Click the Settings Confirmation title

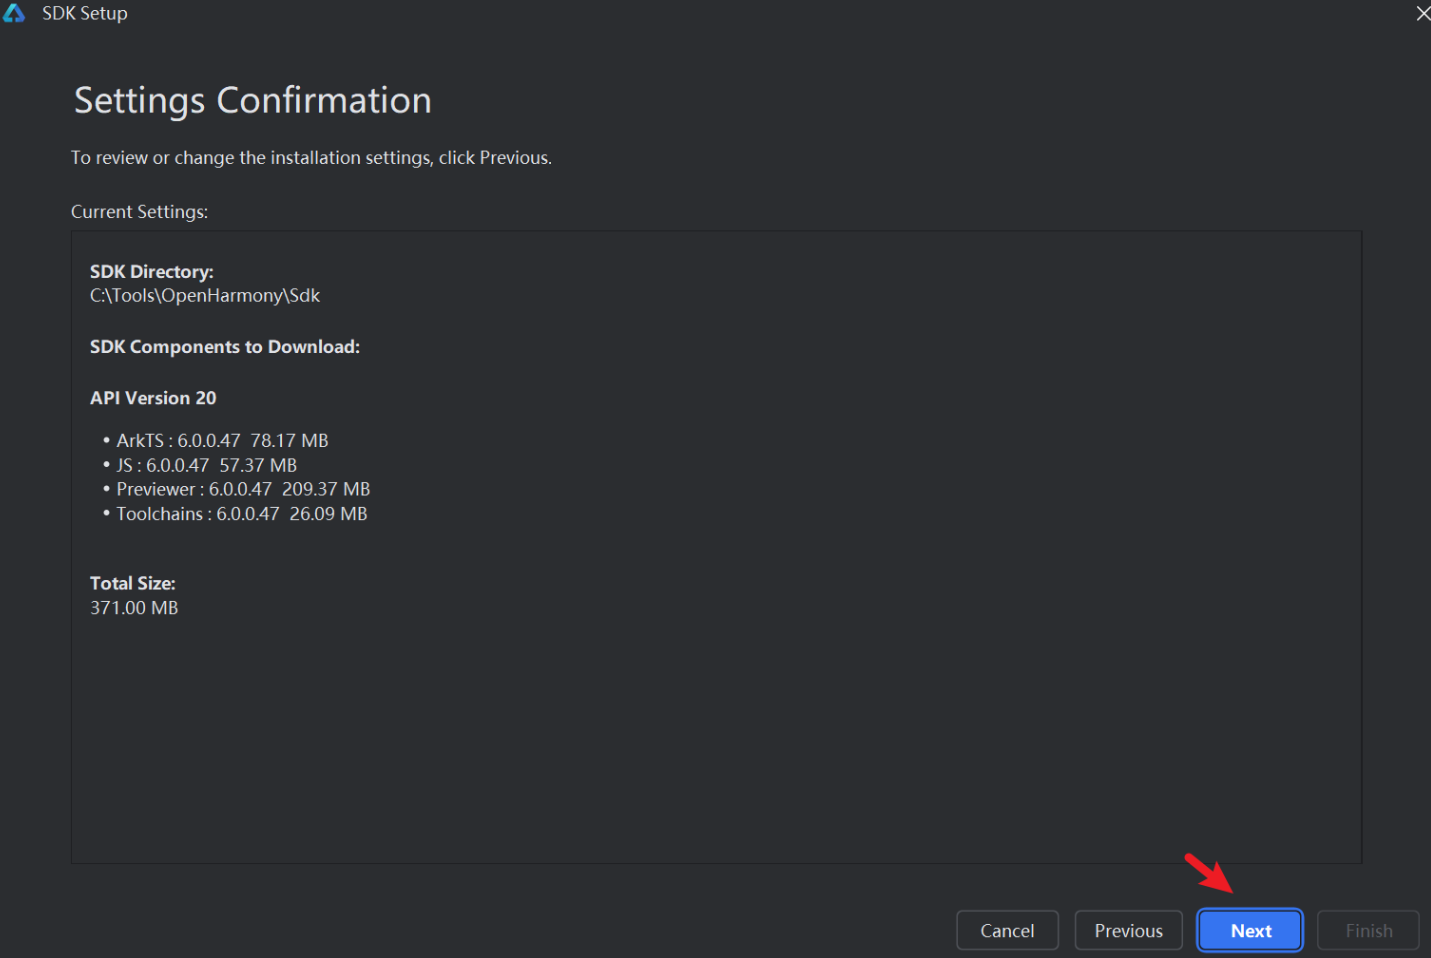pyautogui.click(x=253, y=101)
